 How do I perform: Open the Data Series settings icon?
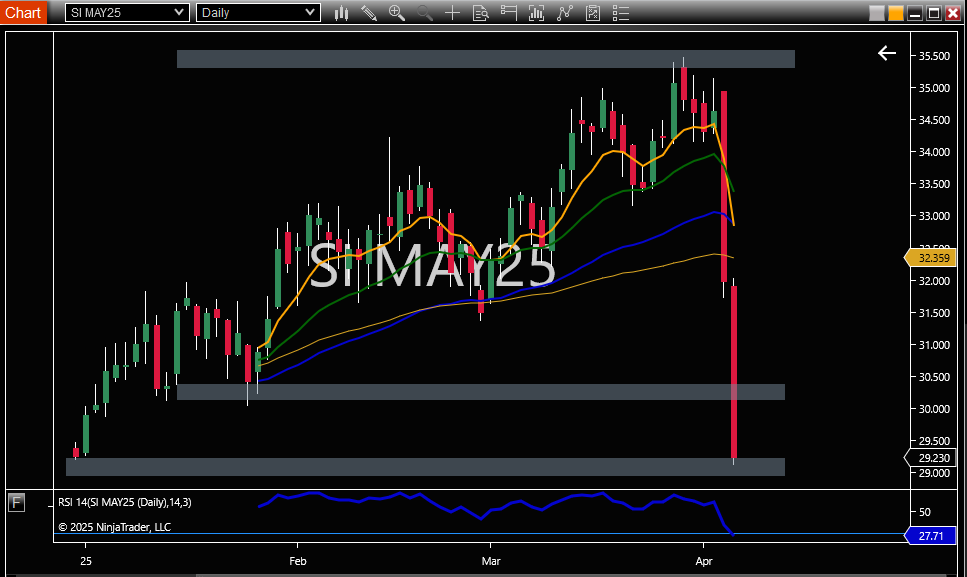coord(537,13)
